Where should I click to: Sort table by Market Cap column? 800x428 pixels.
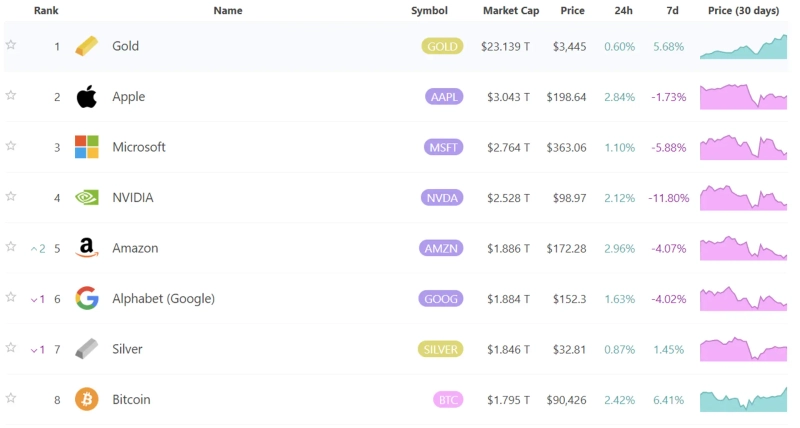511,11
